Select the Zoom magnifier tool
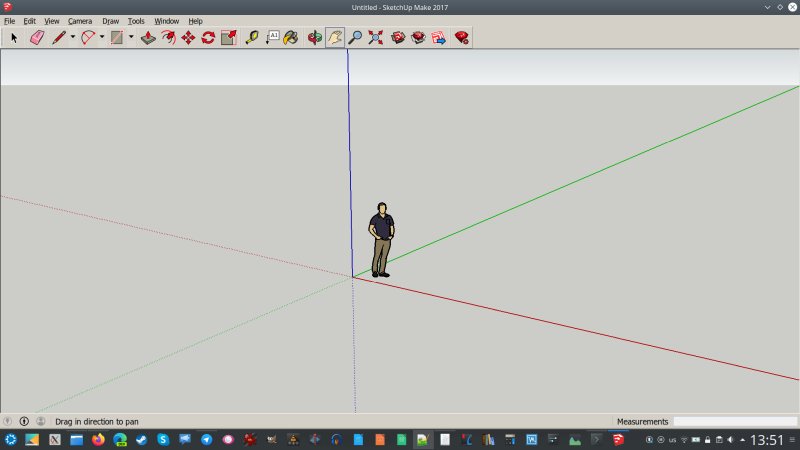 click(x=355, y=38)
